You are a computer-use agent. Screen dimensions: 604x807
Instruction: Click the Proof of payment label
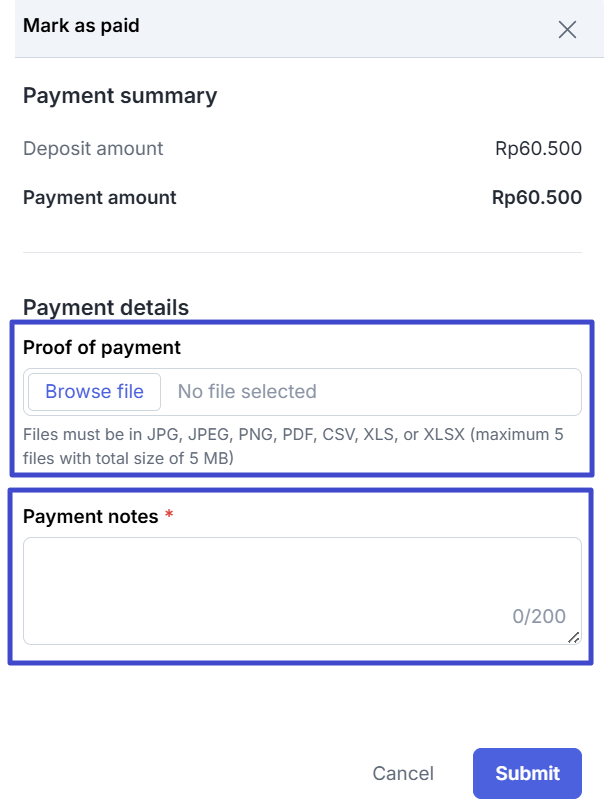[102, 348]
